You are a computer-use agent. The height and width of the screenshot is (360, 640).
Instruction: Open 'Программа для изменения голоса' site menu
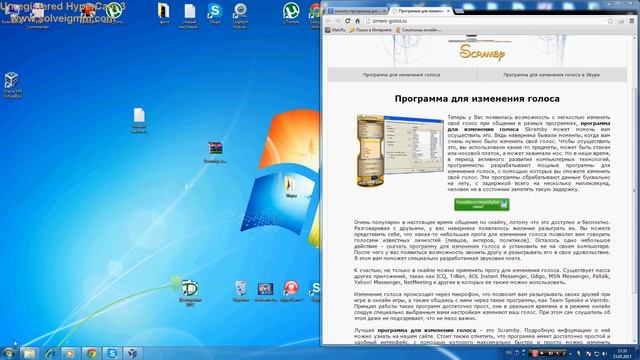(x=402, y=75)
